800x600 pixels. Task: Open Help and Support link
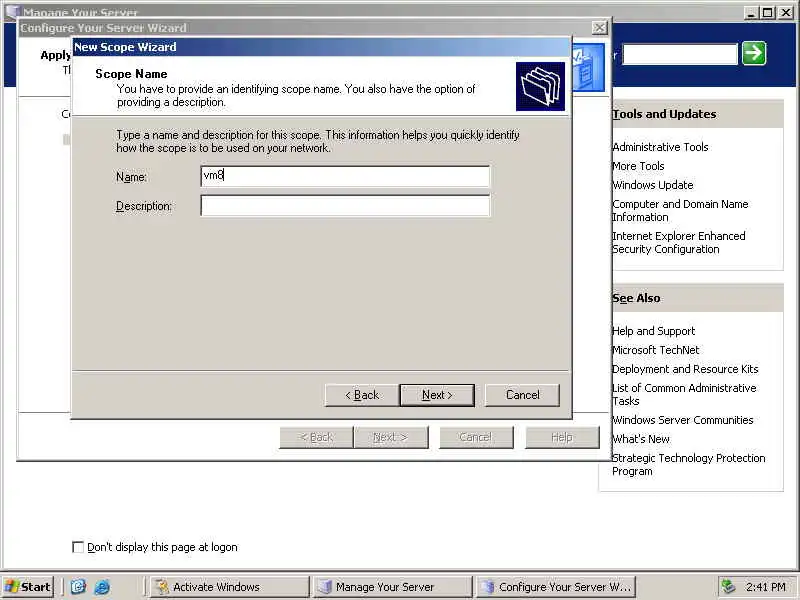654,331
